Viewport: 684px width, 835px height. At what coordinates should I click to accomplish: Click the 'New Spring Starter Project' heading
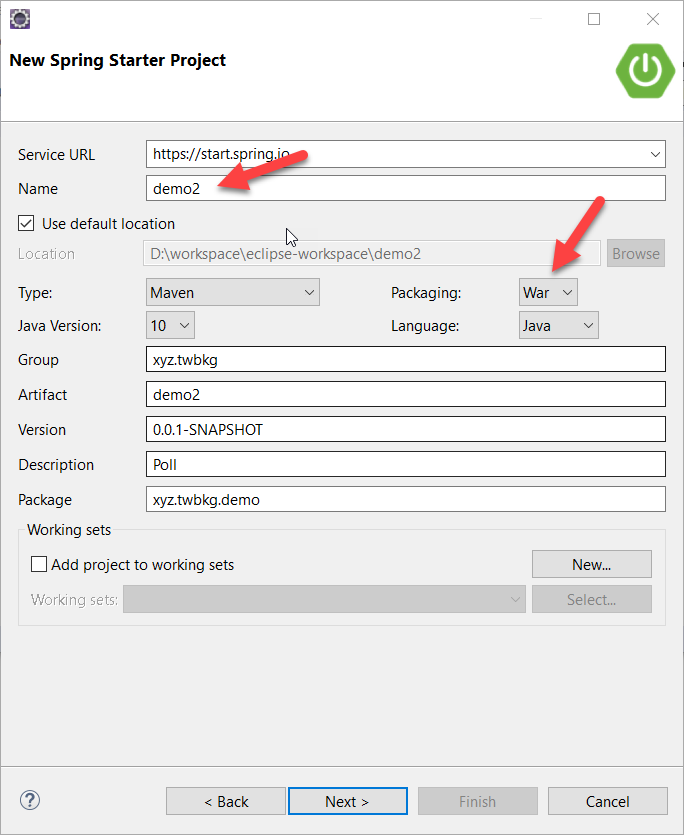118,60
